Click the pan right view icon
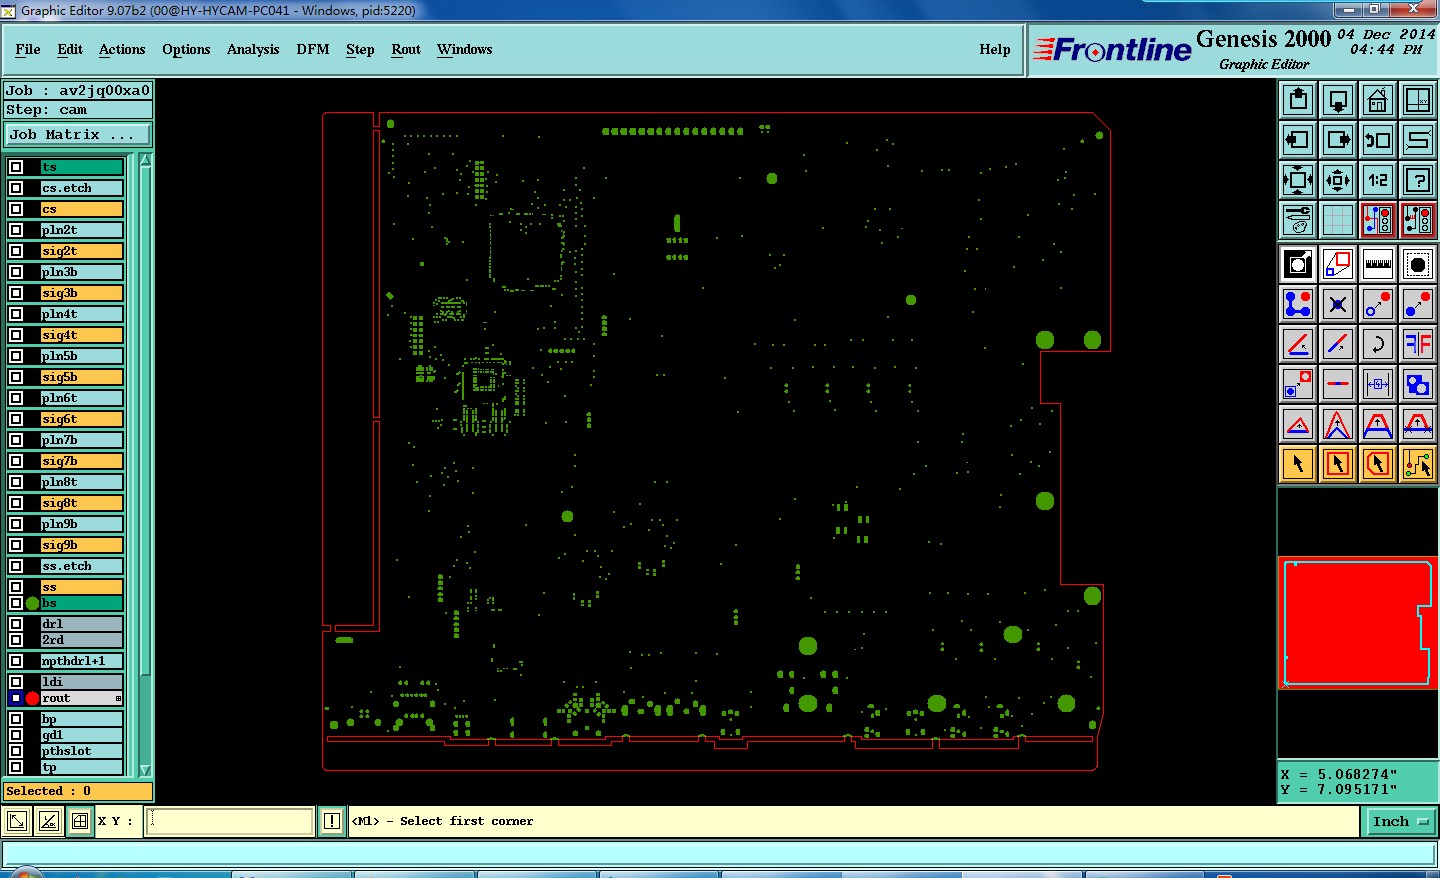This screenshot has height=878, width=1440. tap(1338, 140)
